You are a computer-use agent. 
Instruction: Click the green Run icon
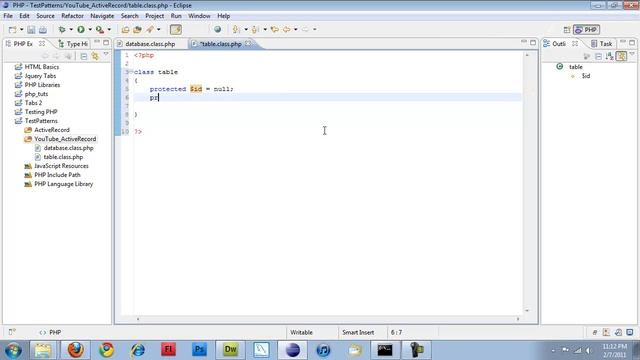81,29
